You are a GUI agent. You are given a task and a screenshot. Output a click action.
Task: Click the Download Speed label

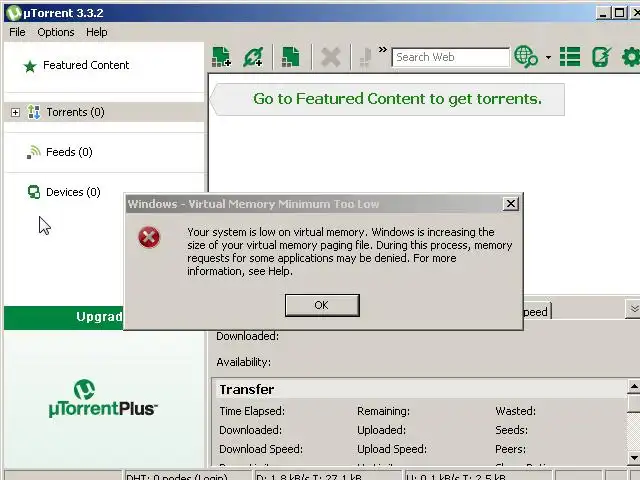tap(261, 449)
